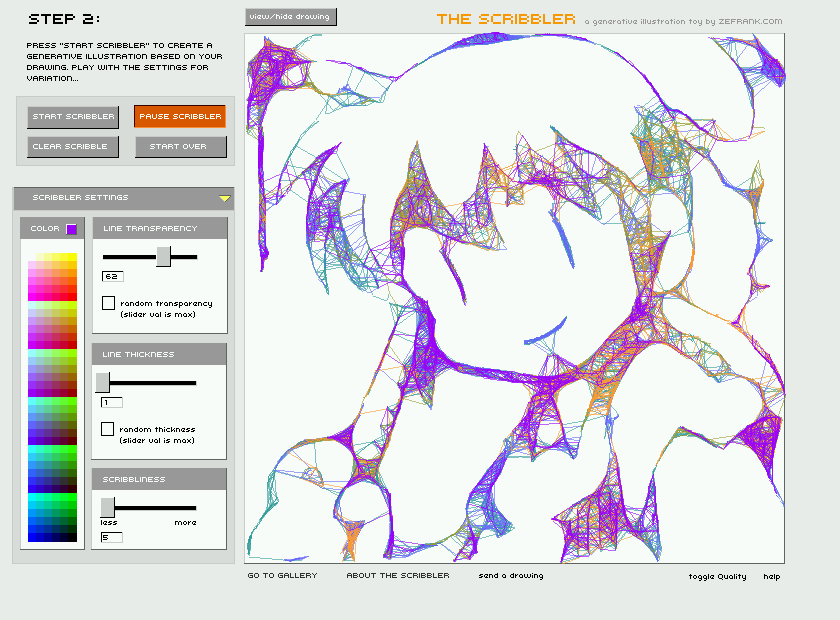This screenshot has width=840, height=620.
Task: Collapse Scribbler Settings with the yellow arrow
Action: coord(224,199)
